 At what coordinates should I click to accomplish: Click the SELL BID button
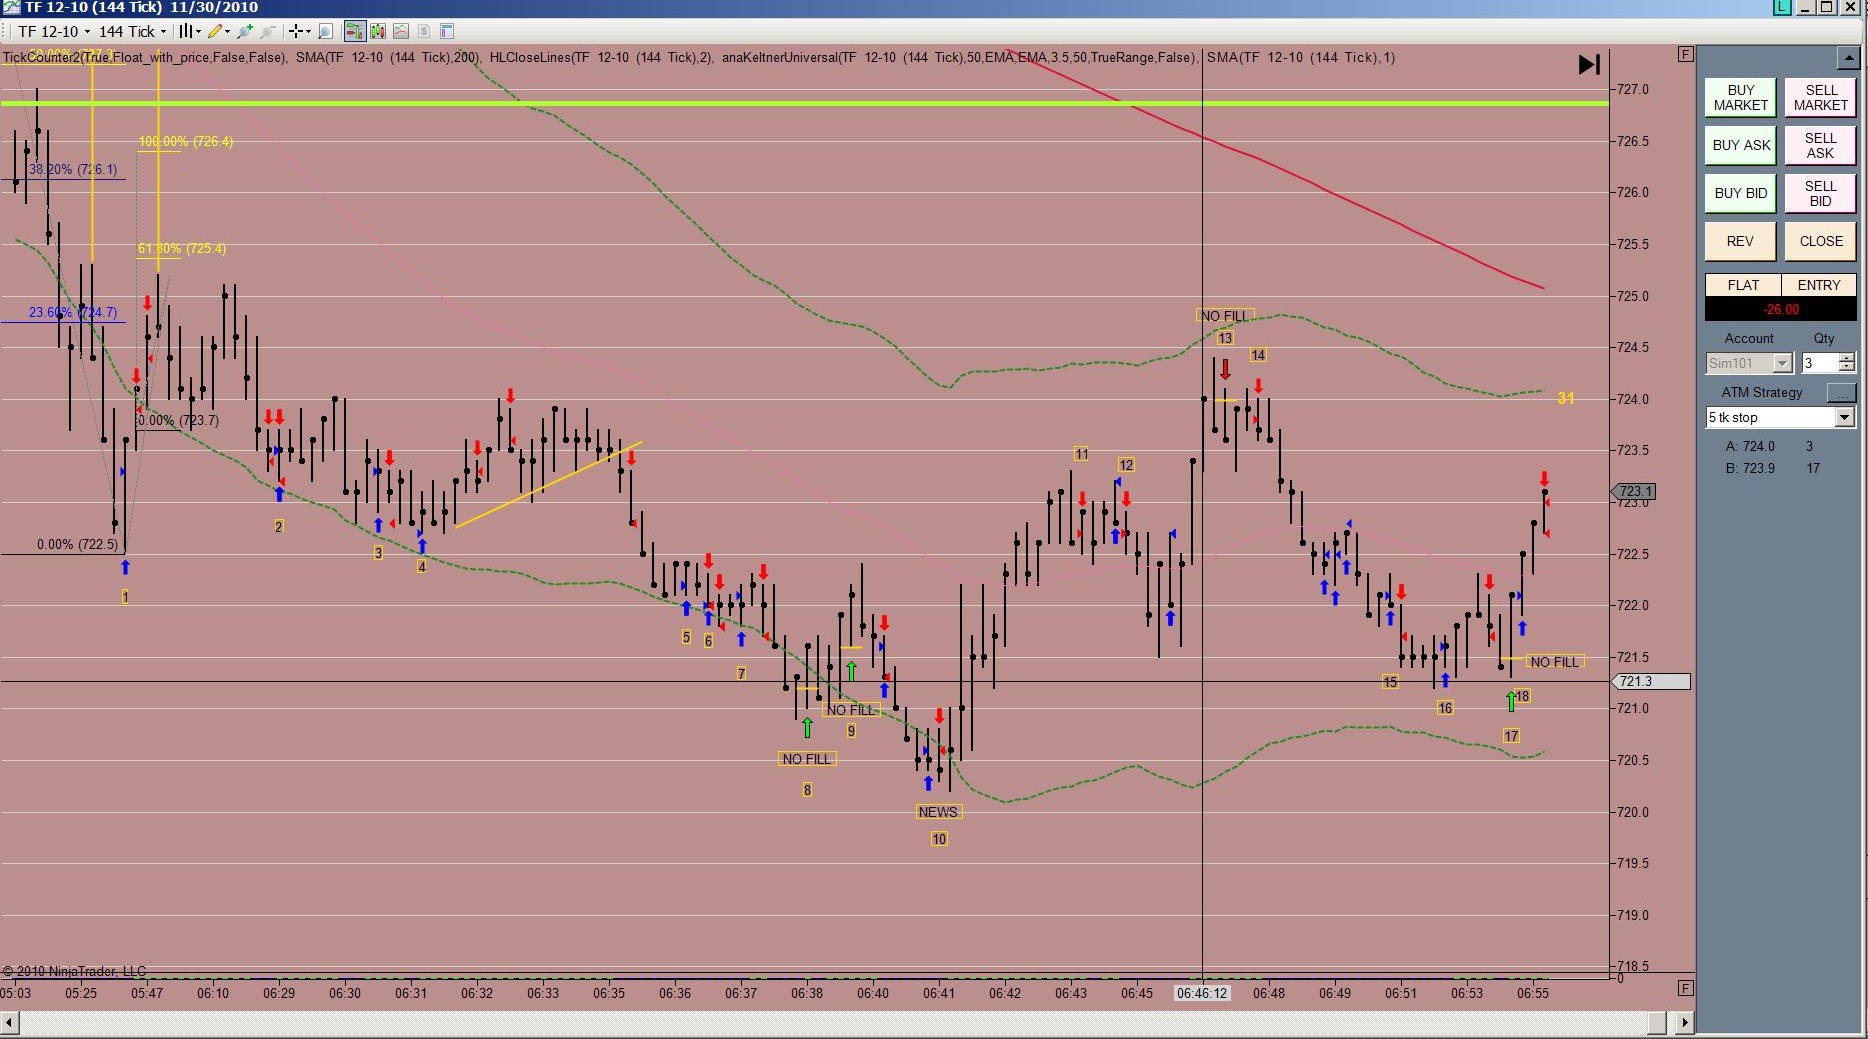coord(1820,193)
